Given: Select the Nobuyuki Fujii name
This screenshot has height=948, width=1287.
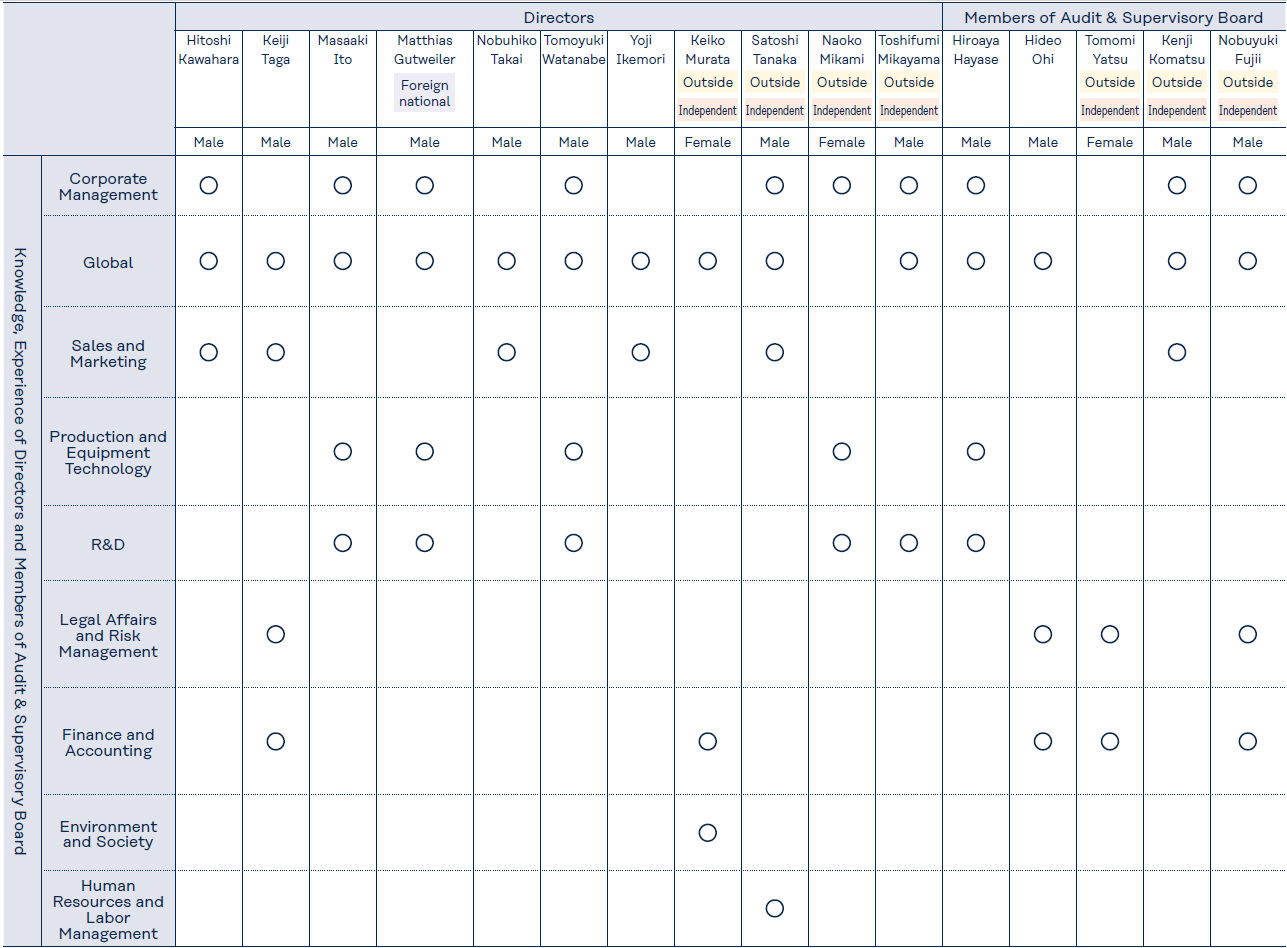Looking at the screenshot, I should pyautogui.click(x=1248, y=50).
